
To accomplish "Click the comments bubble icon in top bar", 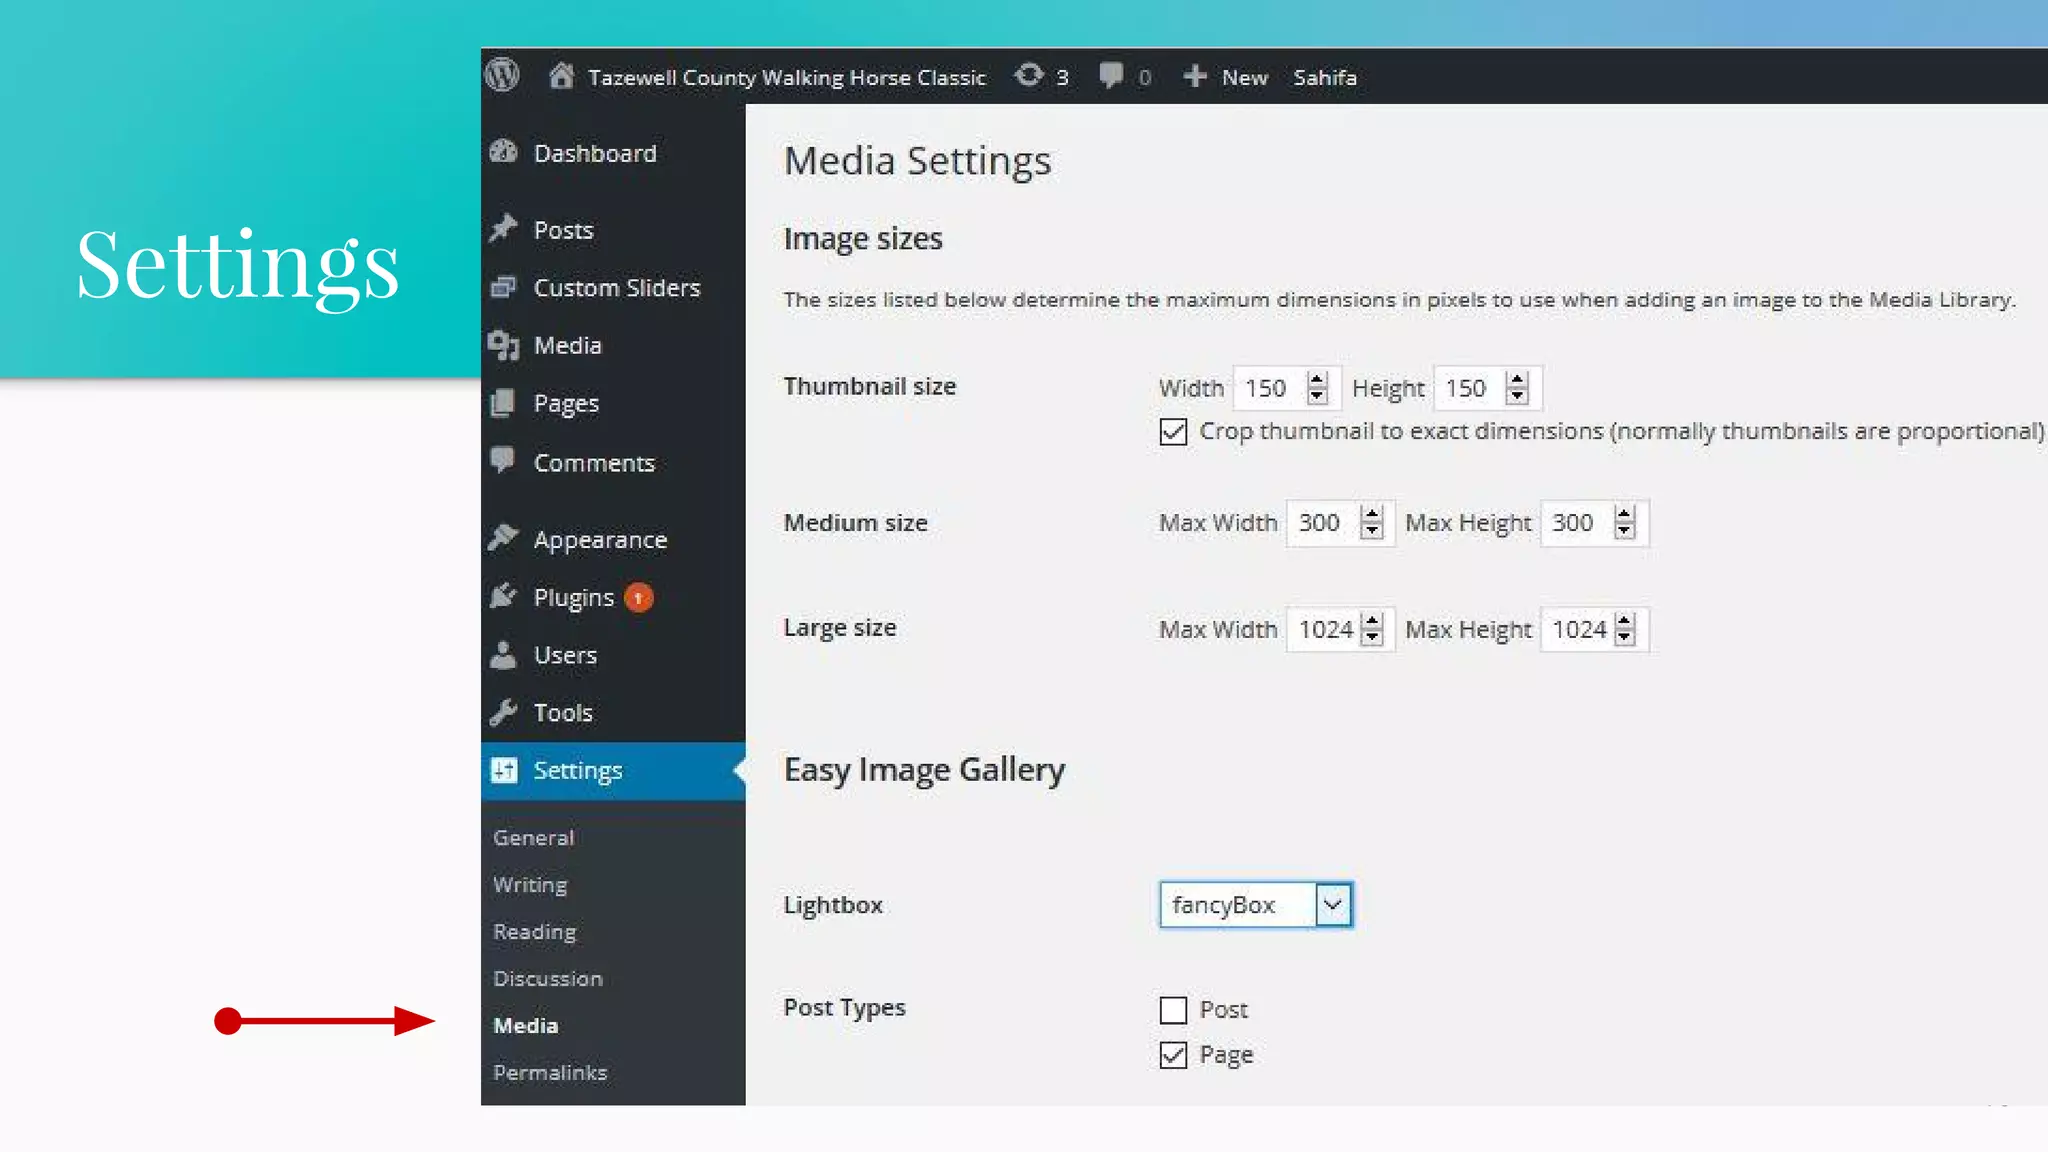I will pos(1110,76).
